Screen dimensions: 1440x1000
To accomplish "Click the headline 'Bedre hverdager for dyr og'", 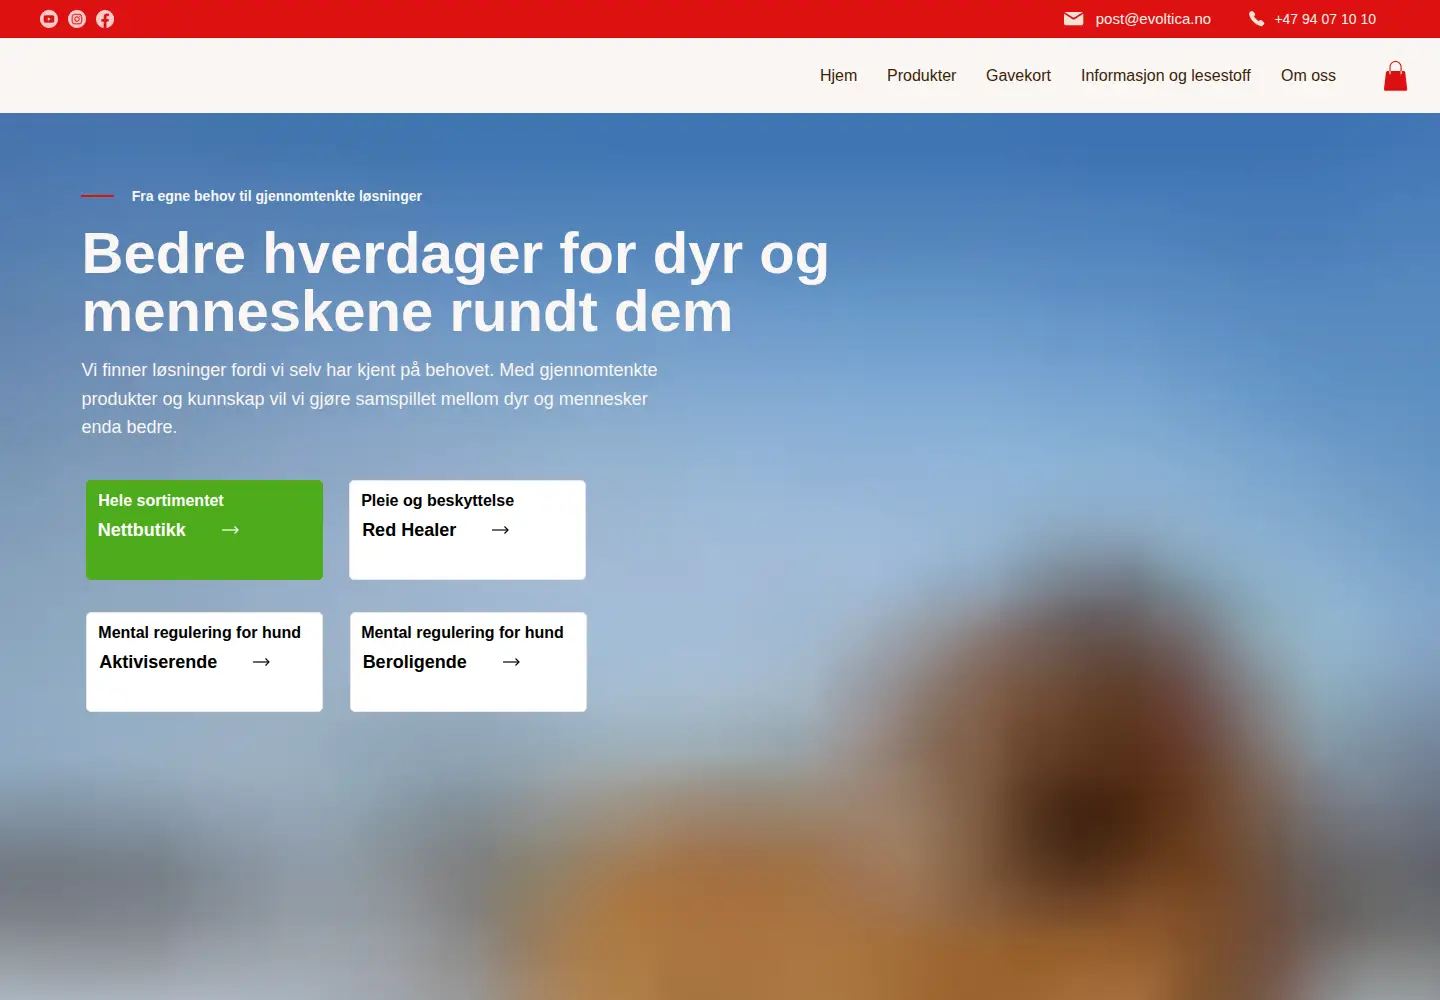I will (x=456, y=254).
